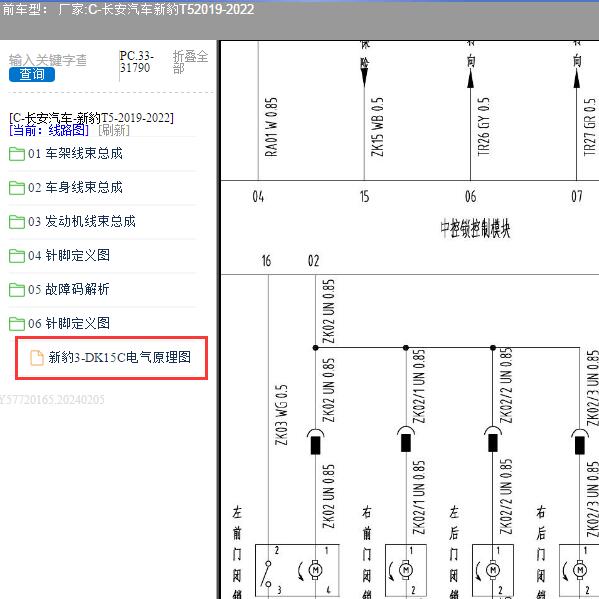Image resolution: width=599 pixels, height=599 pixels.
Task: Click the PC.33-31790 text
Action: pos(137,62)
